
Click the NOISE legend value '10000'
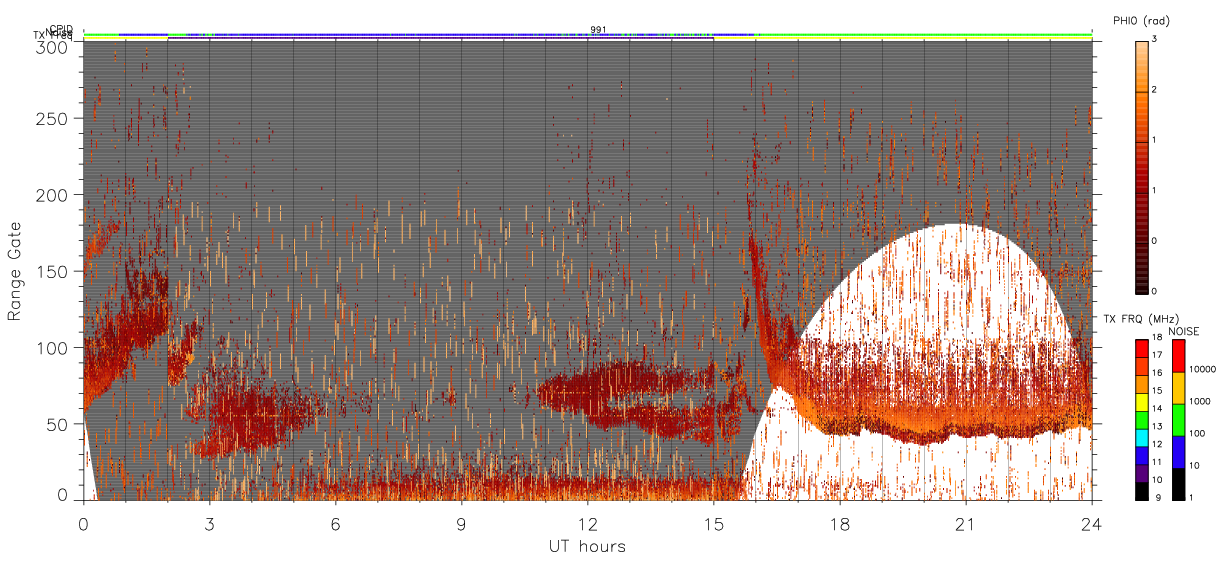click(x=1203, y=369)
